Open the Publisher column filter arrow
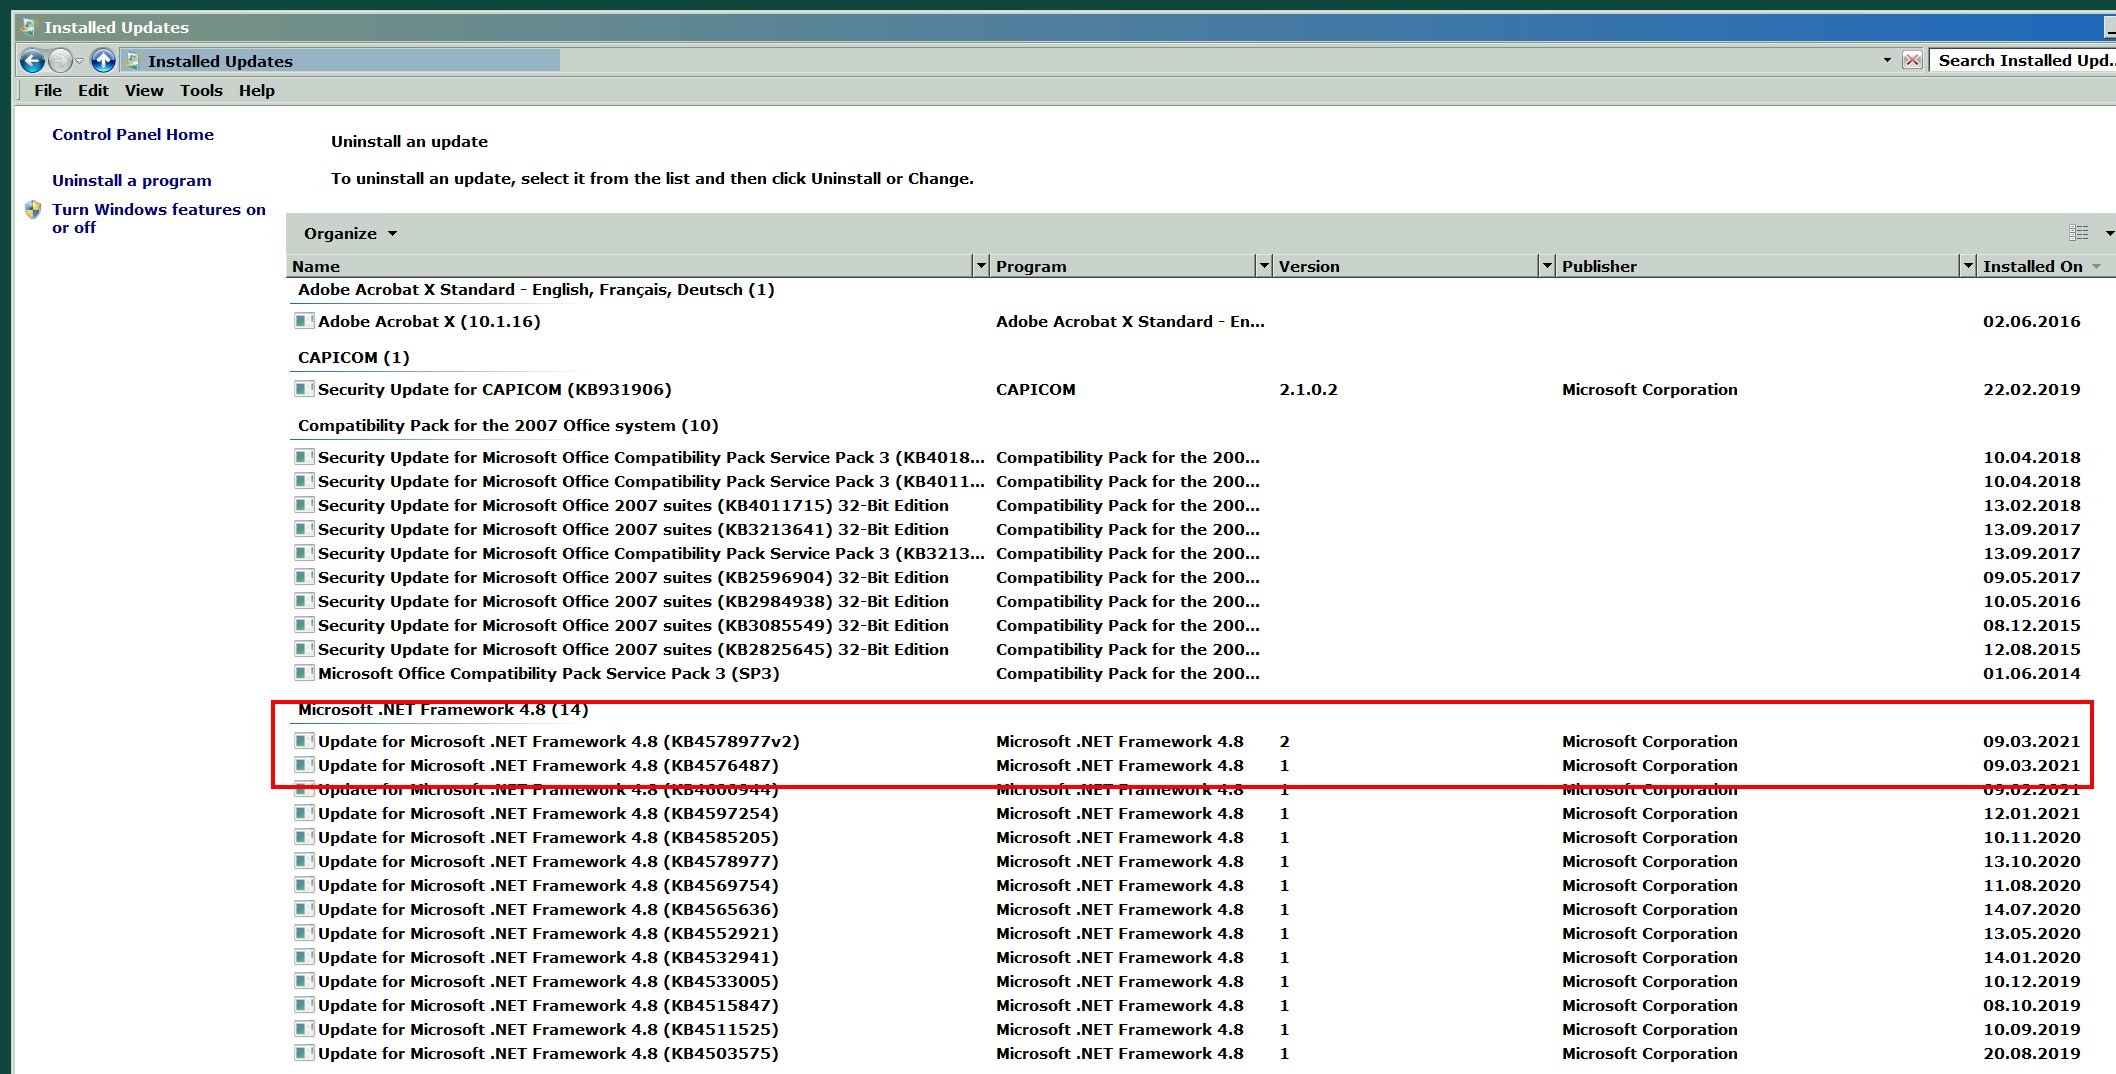This screenshot has width=2116, height=1074. 1968,266
